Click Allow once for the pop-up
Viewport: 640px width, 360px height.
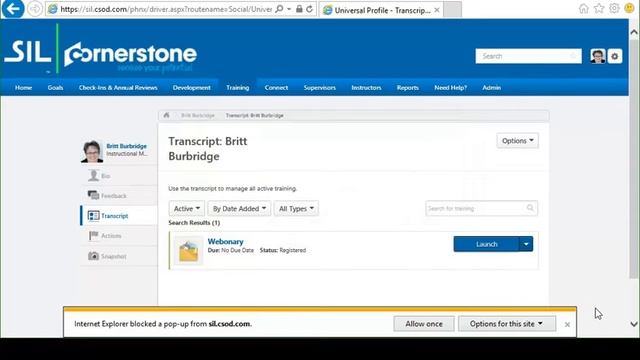pos(424,324)
